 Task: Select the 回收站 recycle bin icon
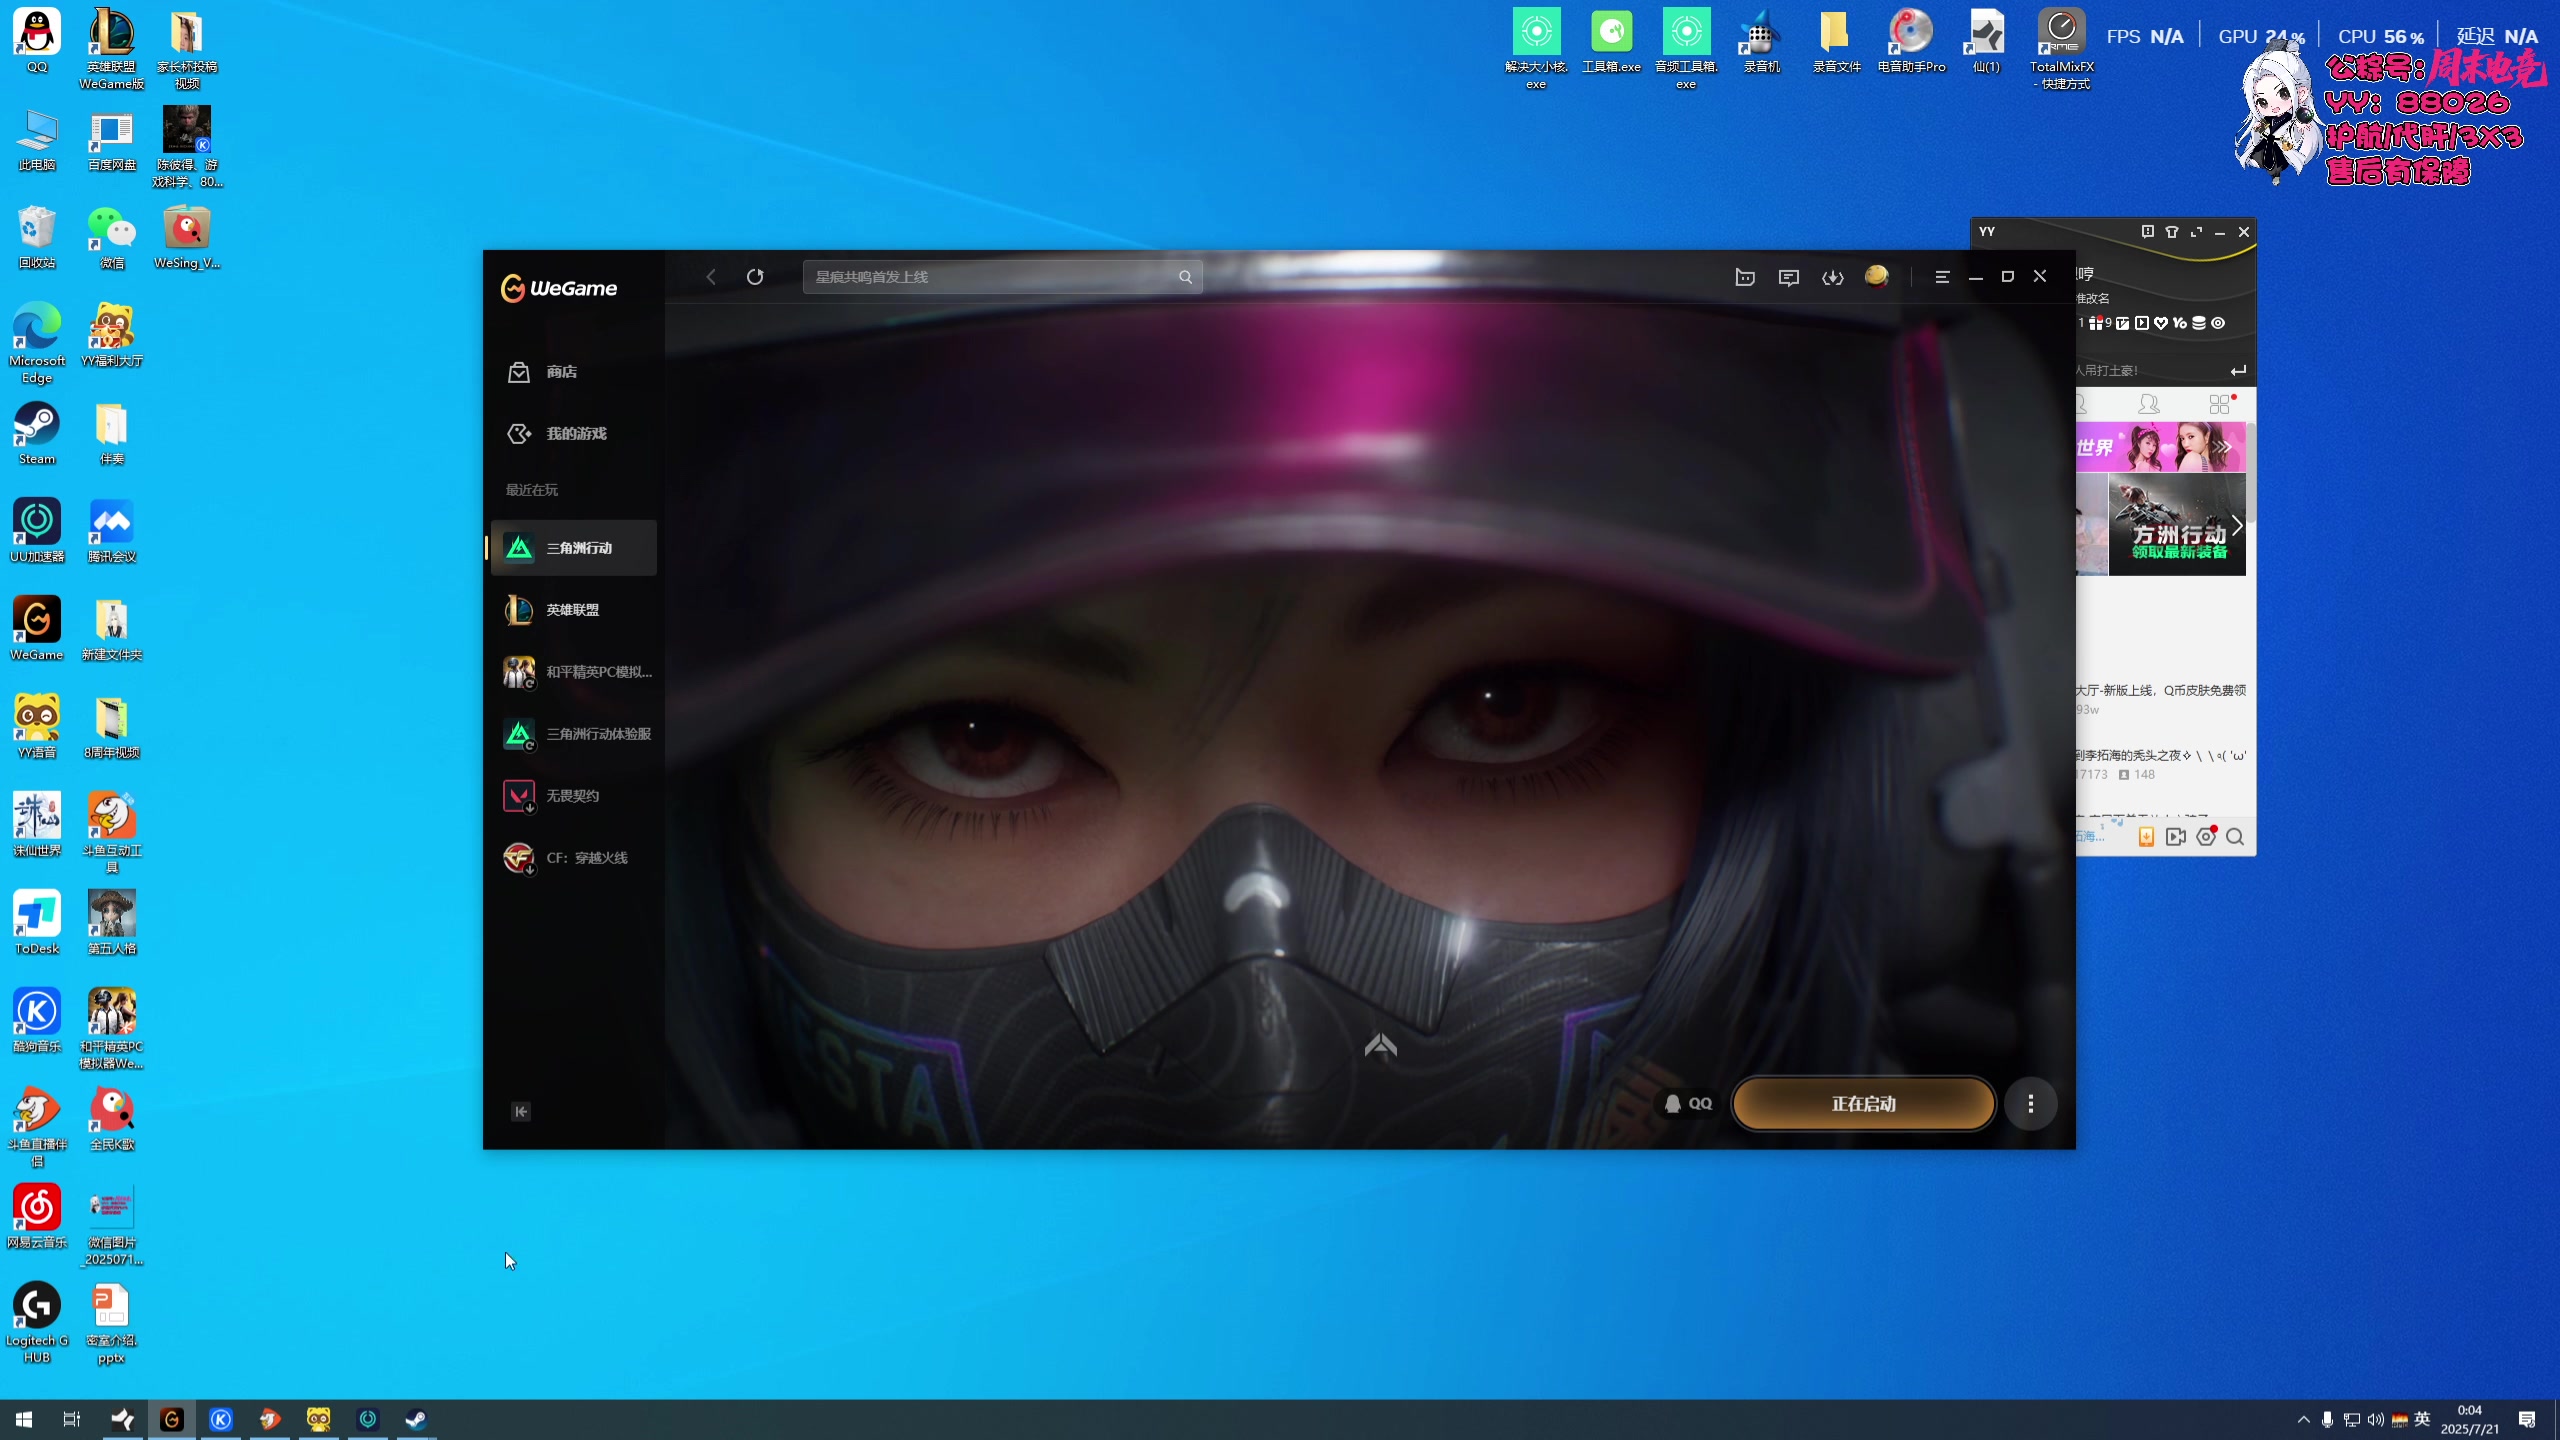pyautogui.click(x=37, y=238)
